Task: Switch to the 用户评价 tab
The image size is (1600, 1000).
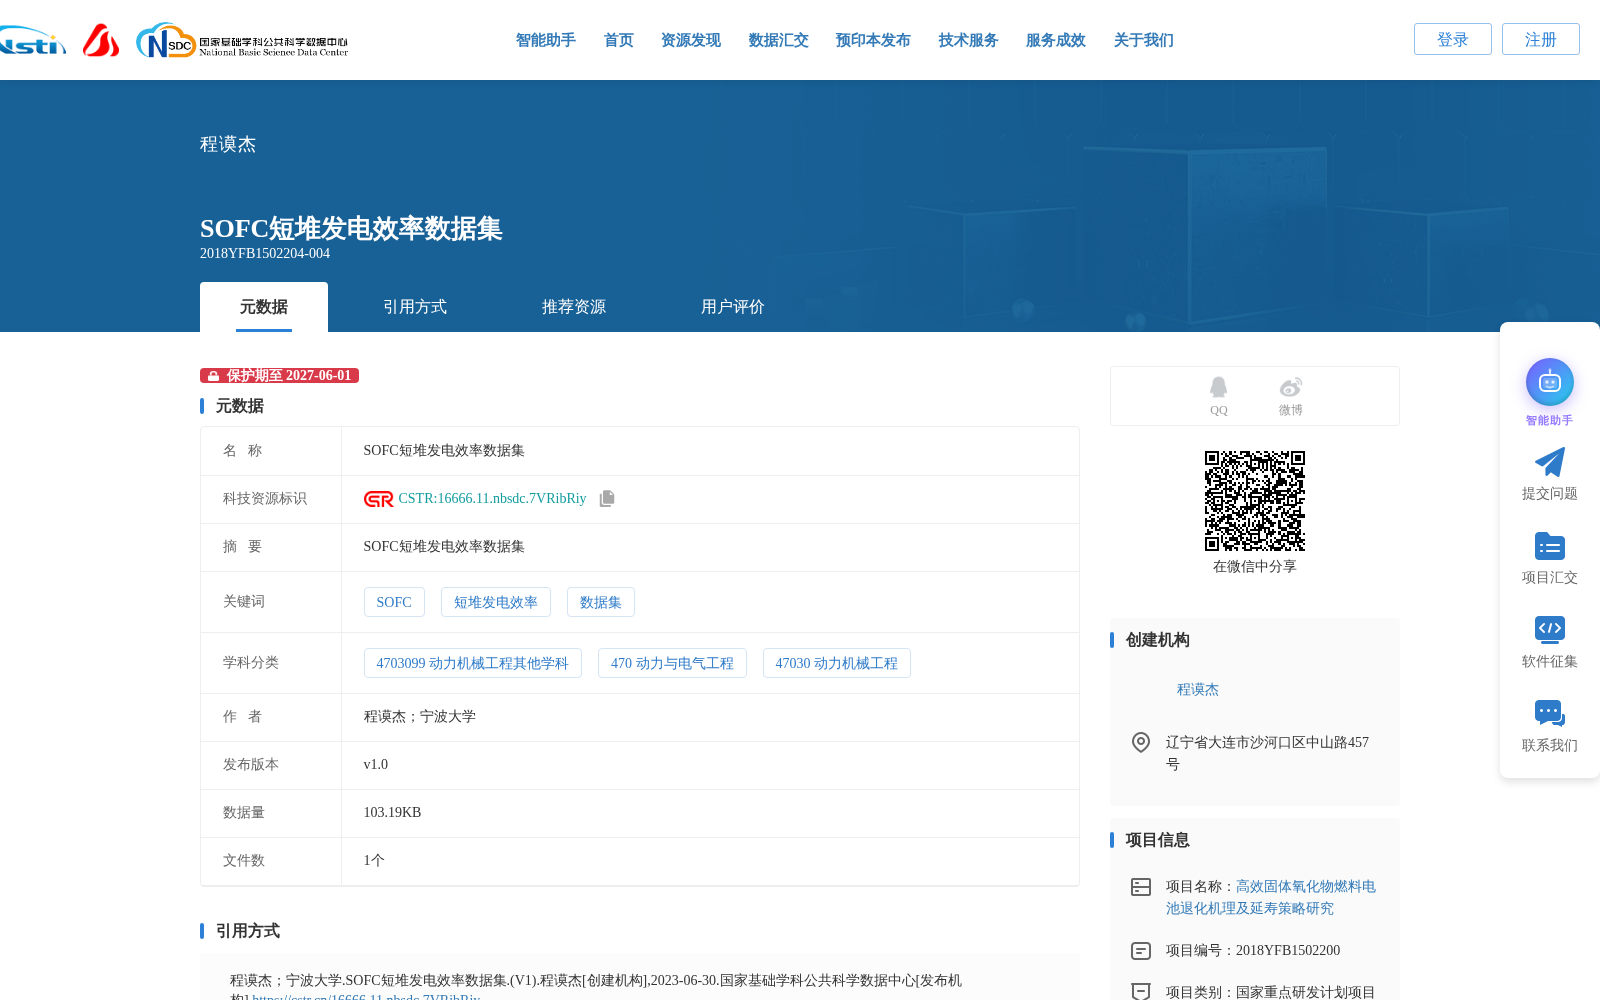Action: tap(733, 307)
